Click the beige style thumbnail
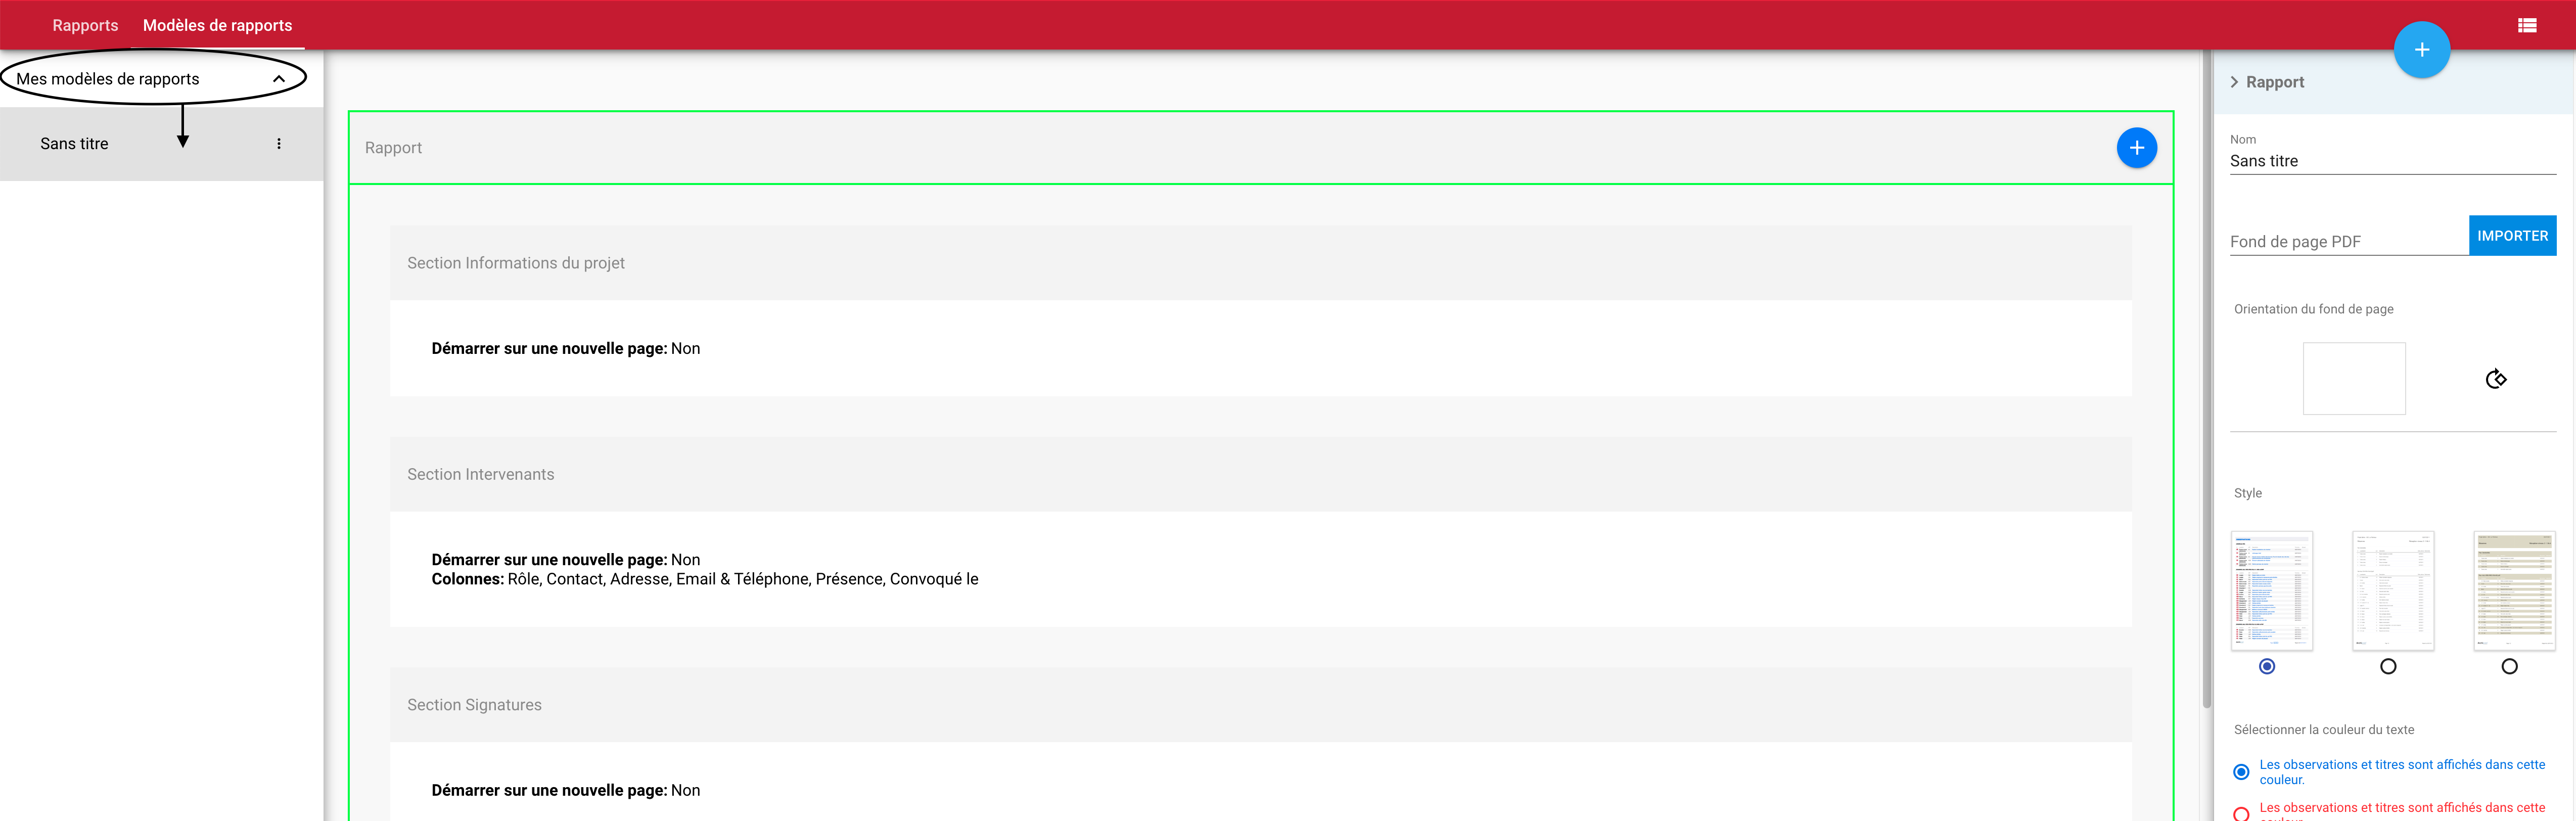Viewport: 2576px width, 821px height. point(2513,590)
